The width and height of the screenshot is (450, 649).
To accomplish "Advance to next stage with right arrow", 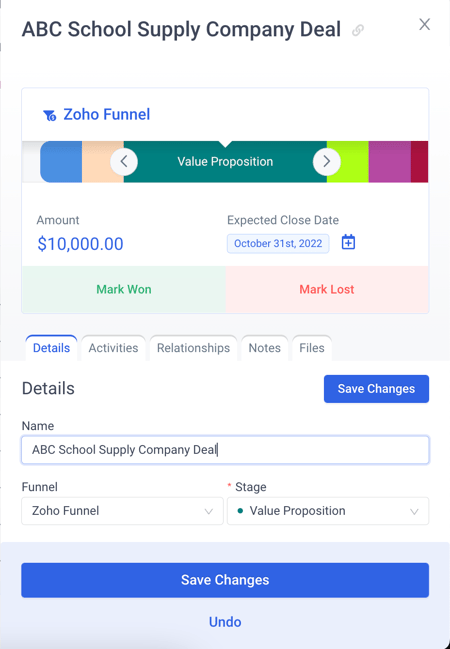I will point(326,161).
